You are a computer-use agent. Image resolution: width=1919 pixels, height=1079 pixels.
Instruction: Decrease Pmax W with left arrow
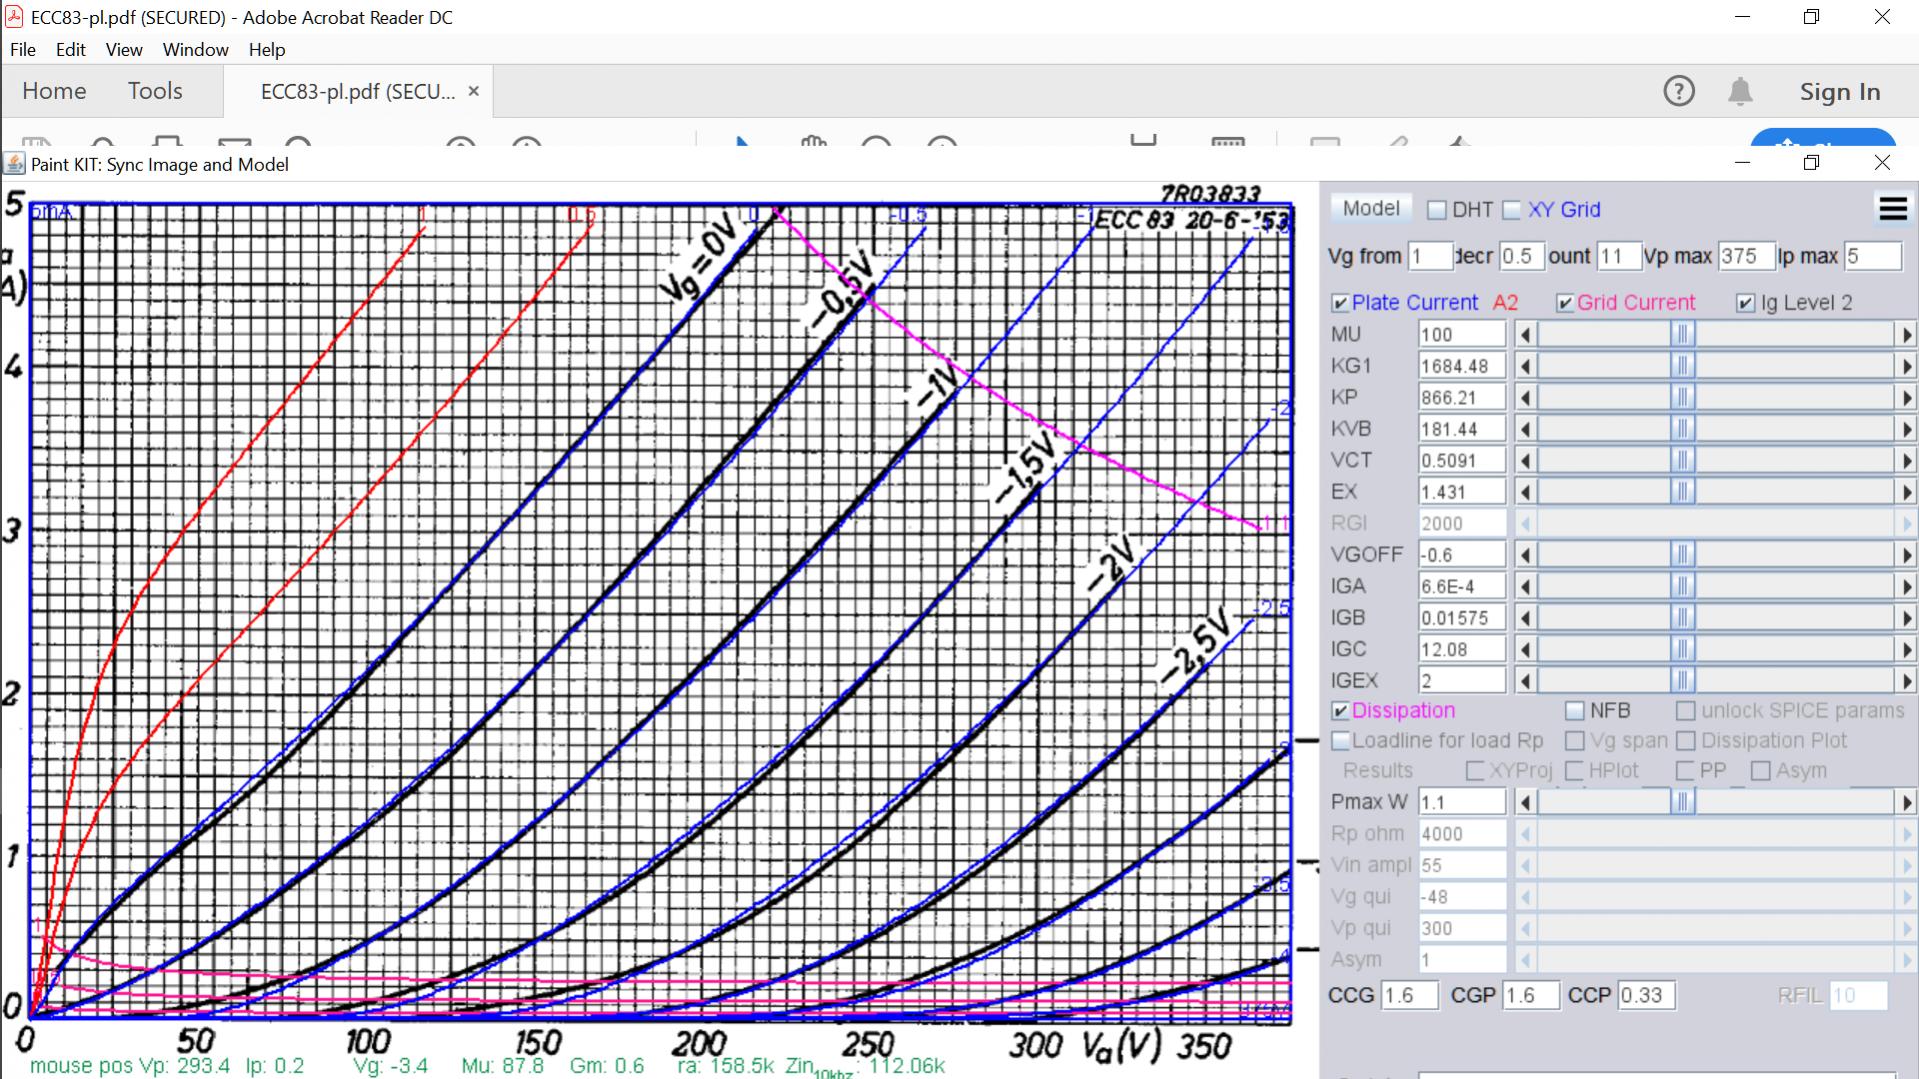point(1525,802)
